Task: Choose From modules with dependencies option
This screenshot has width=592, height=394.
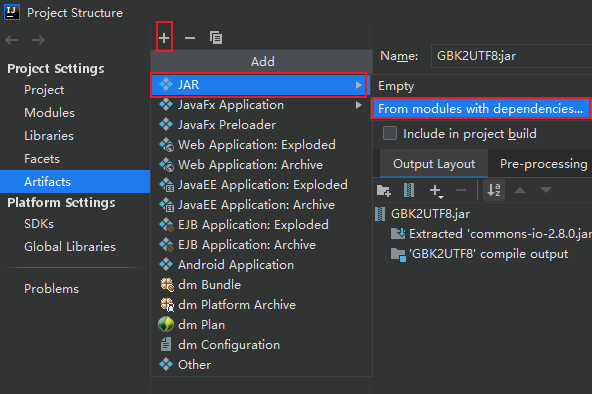Action: 481,109
